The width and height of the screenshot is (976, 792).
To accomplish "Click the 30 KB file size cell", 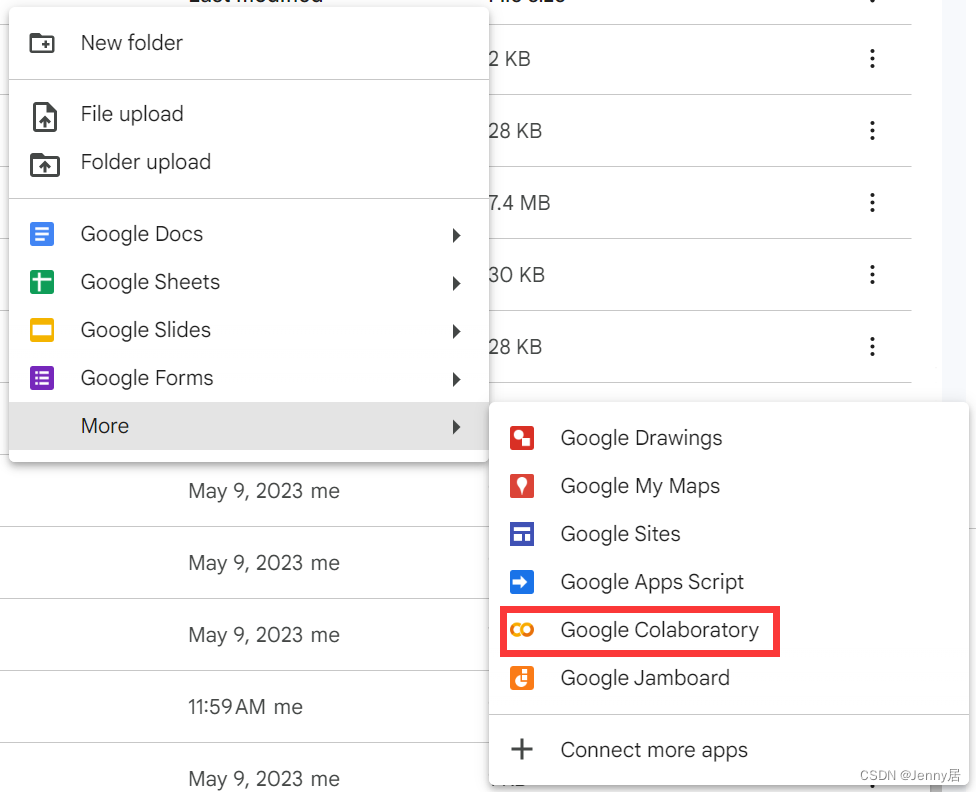I will 517,275.
